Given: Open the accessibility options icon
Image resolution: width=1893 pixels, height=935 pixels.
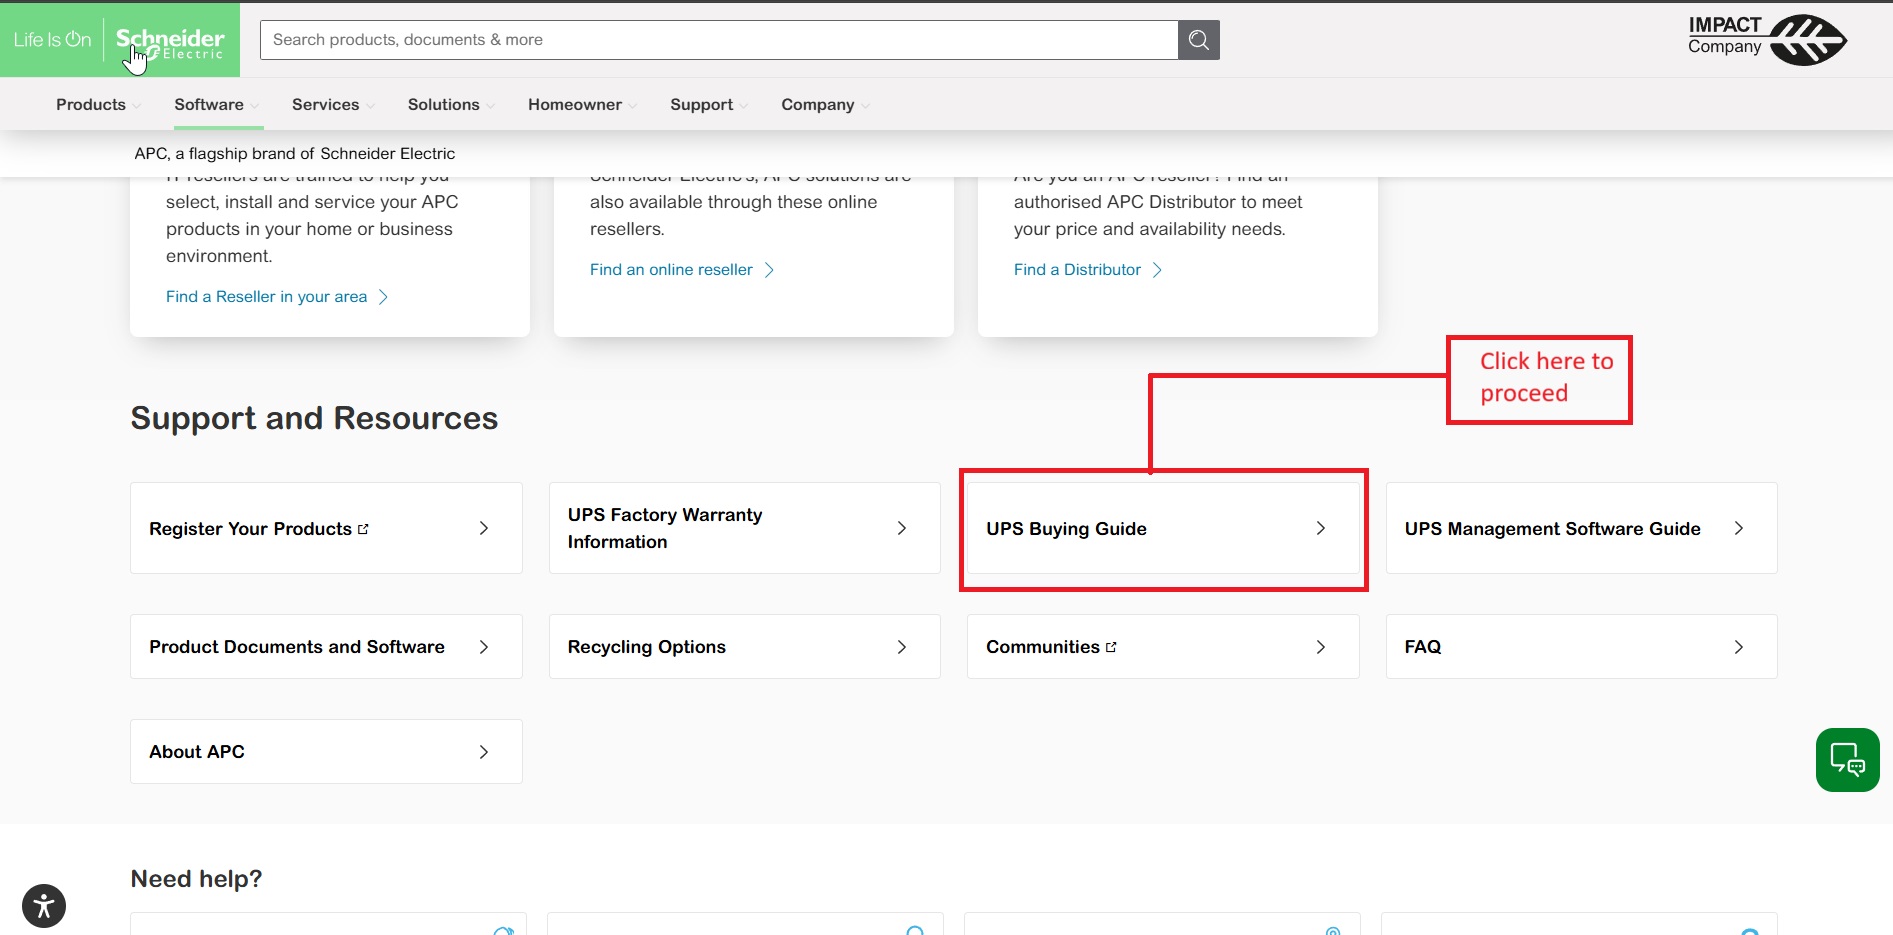Looking at the screenshot, I should pyautogui.click(x=44, y=907).
